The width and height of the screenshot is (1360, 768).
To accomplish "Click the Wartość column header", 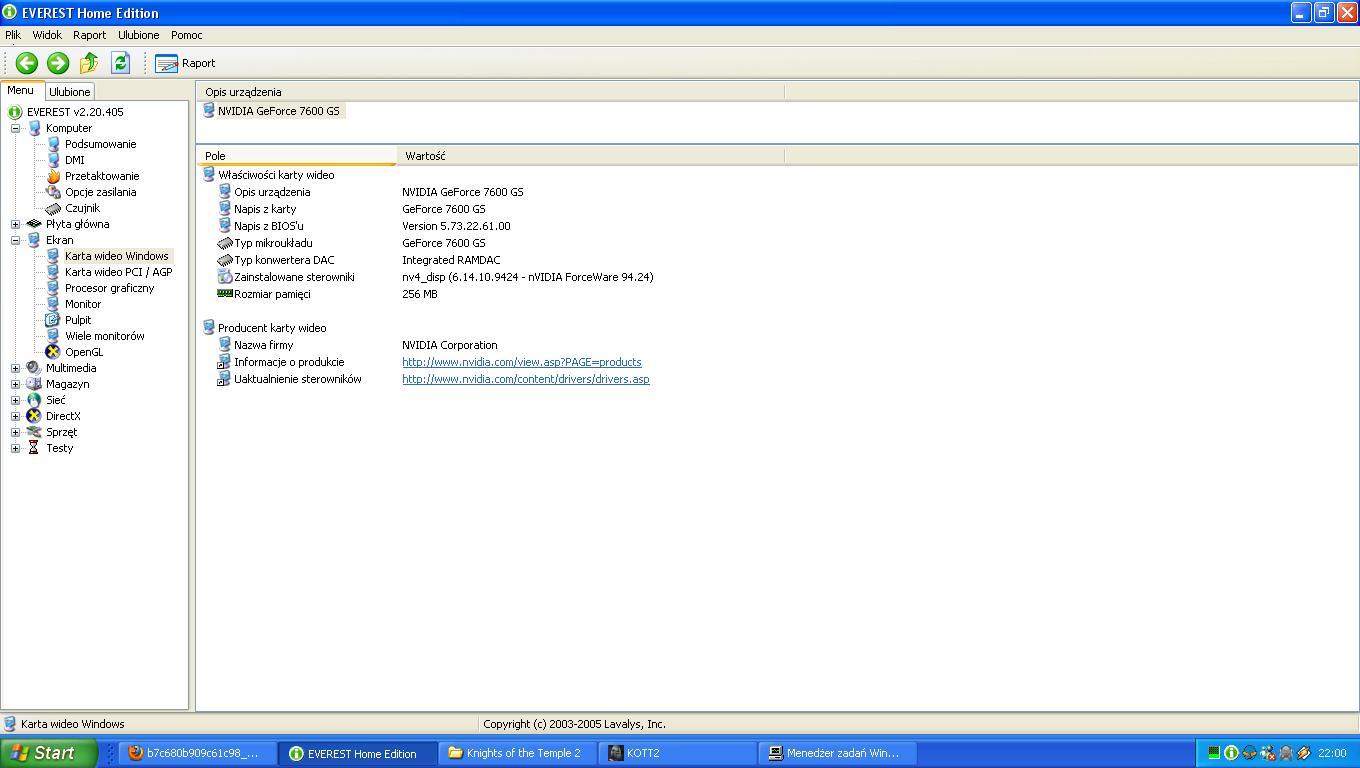I will 590,156.
